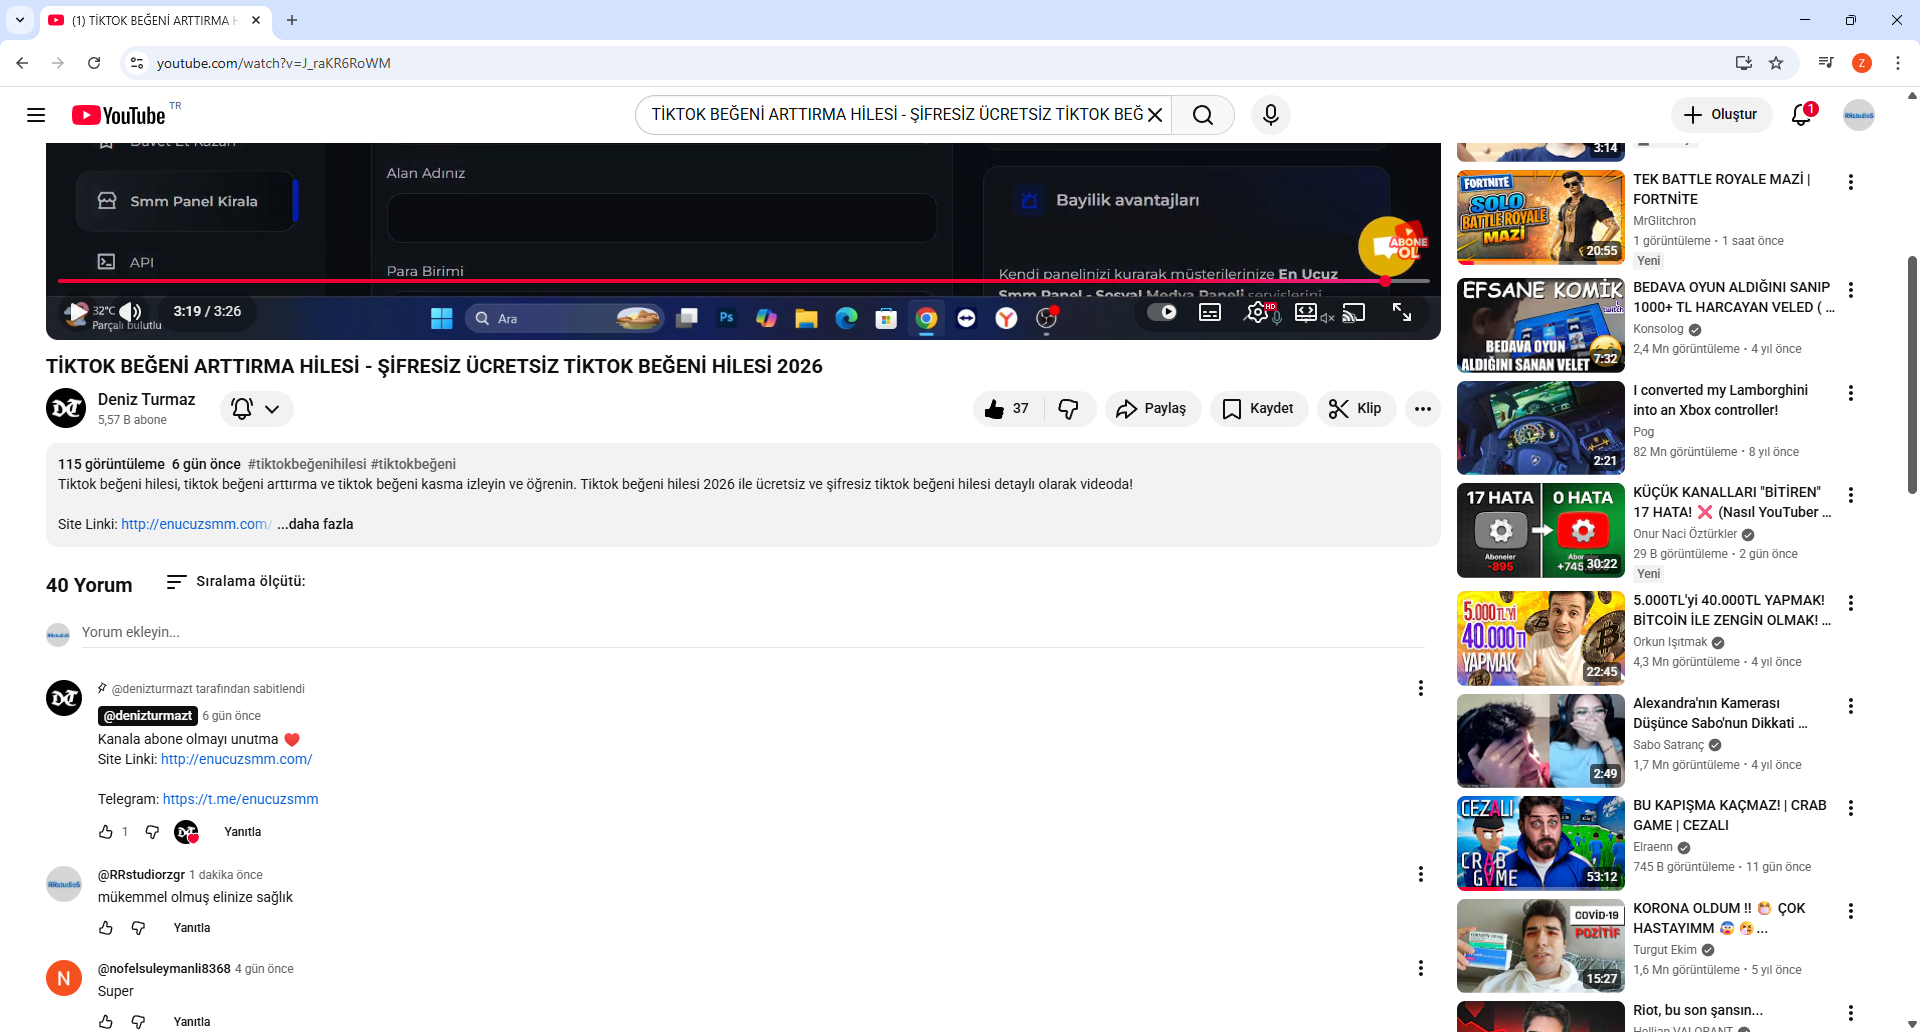Expand the description with ...daha fazla
1920x1032 pixels.
tap(315, 524)
